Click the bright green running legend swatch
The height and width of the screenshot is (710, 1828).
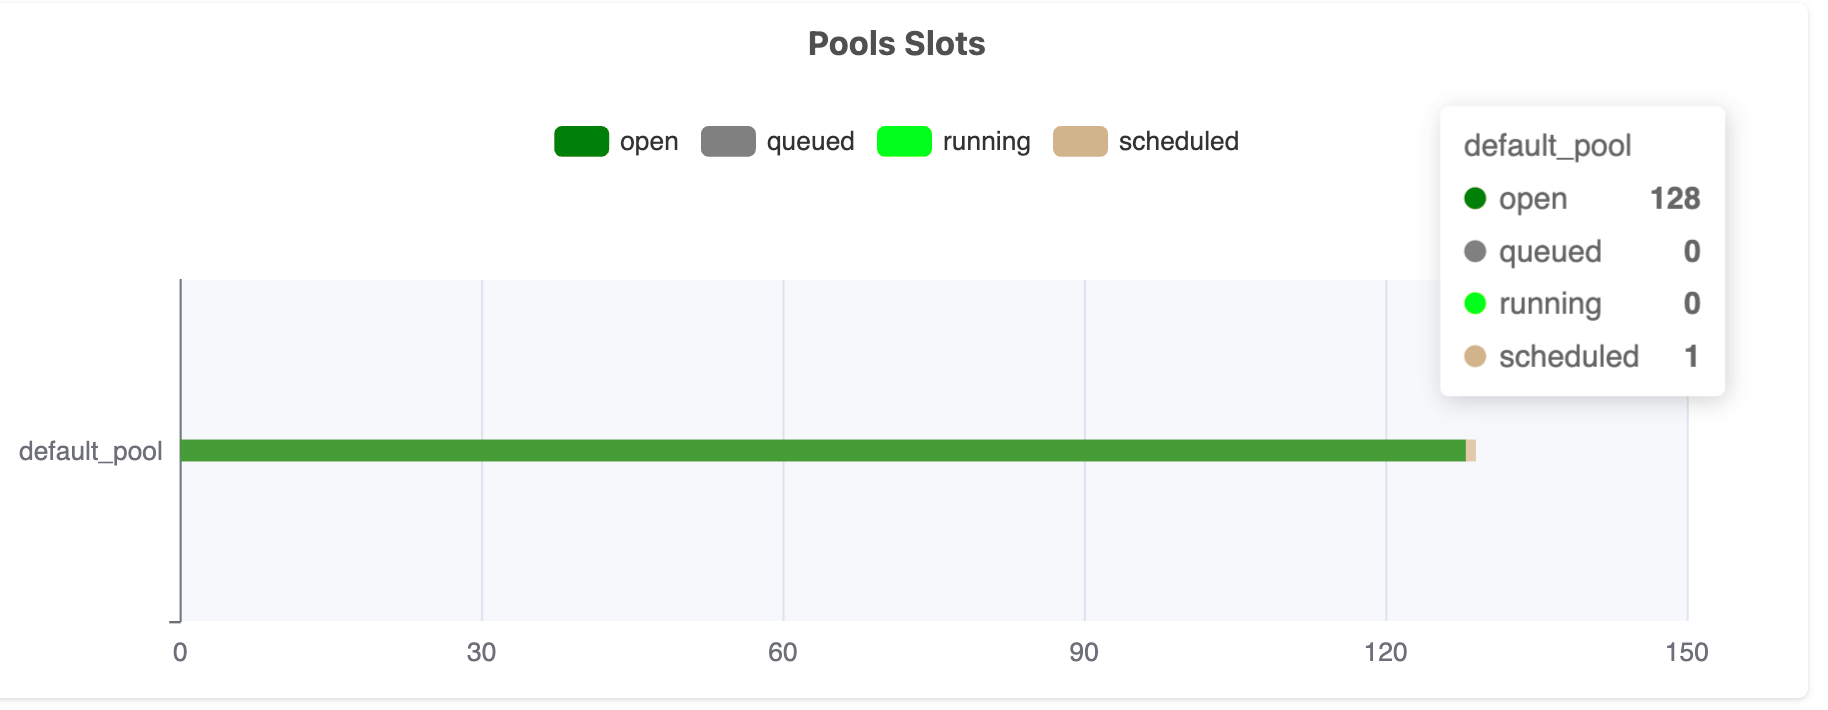coord(904,142)
